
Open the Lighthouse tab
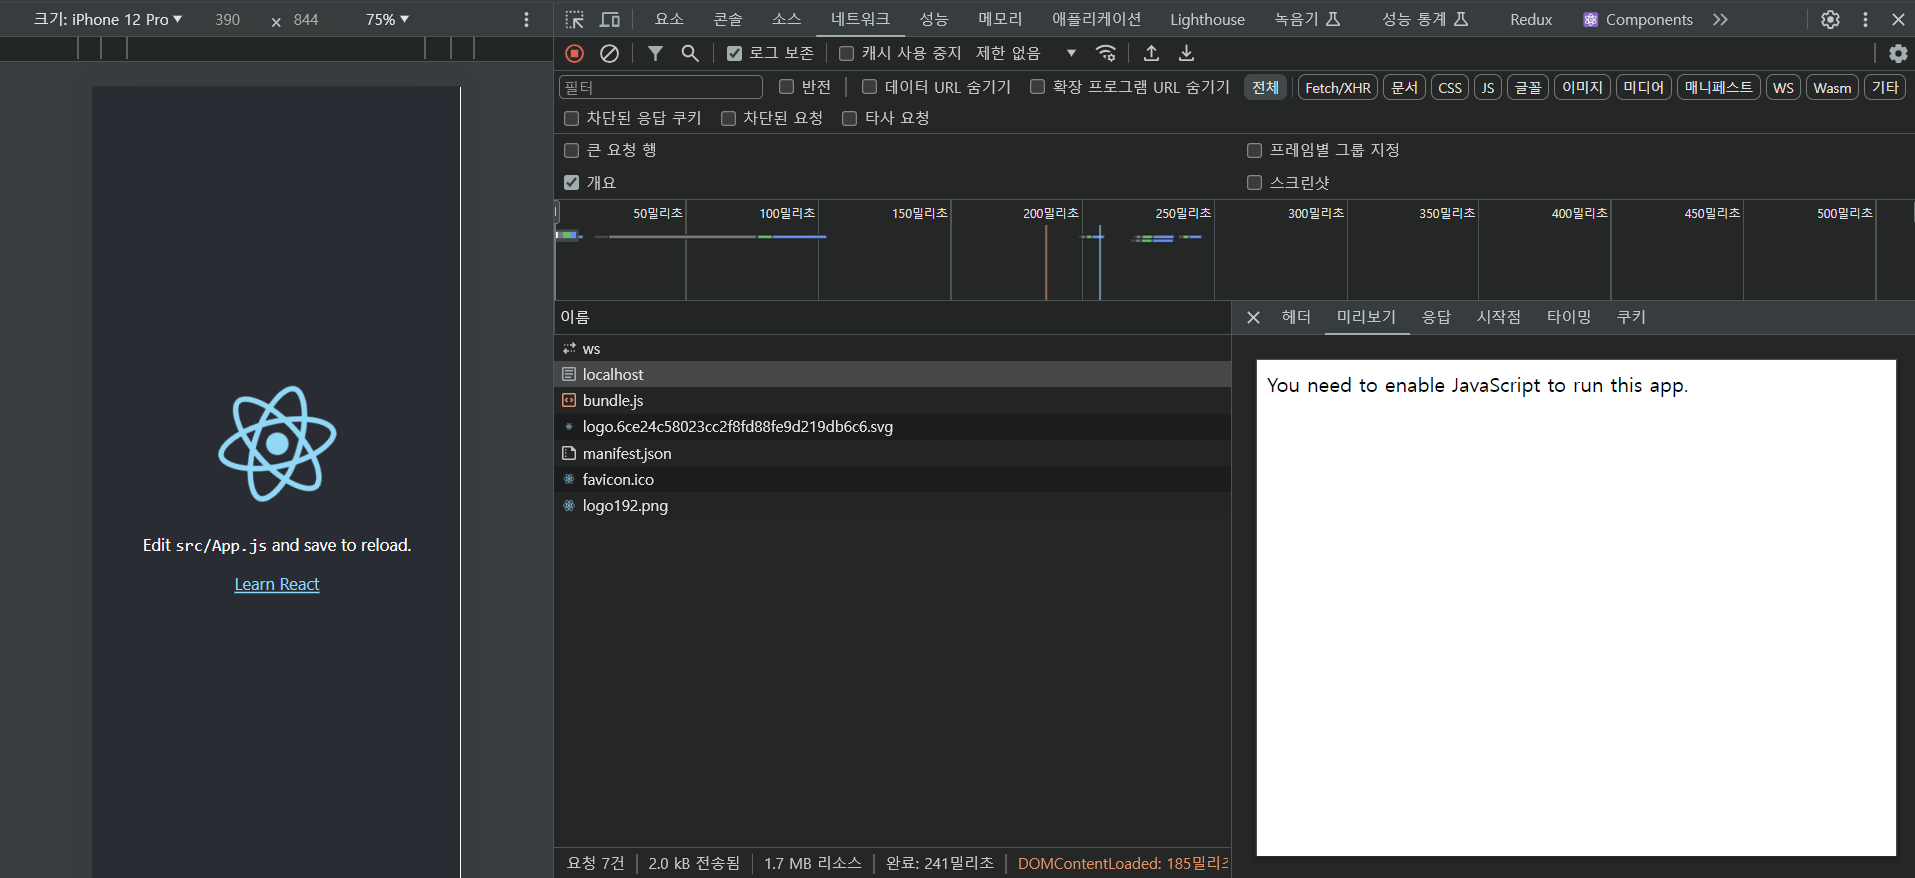(x=1207, y=19)
